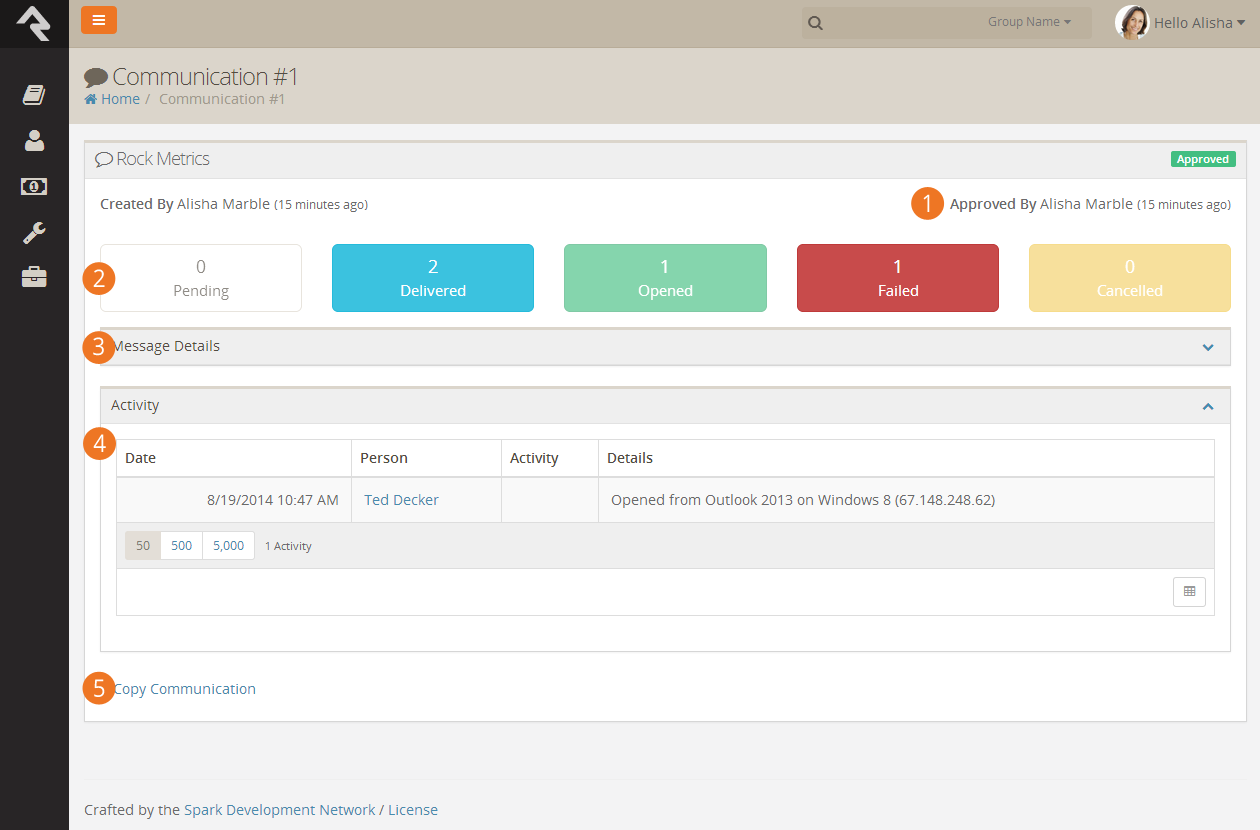The width and height of the screenshot is (1260, 830).
Task: Expand the Message Details panel chevron
Action: click(1208, 347)
